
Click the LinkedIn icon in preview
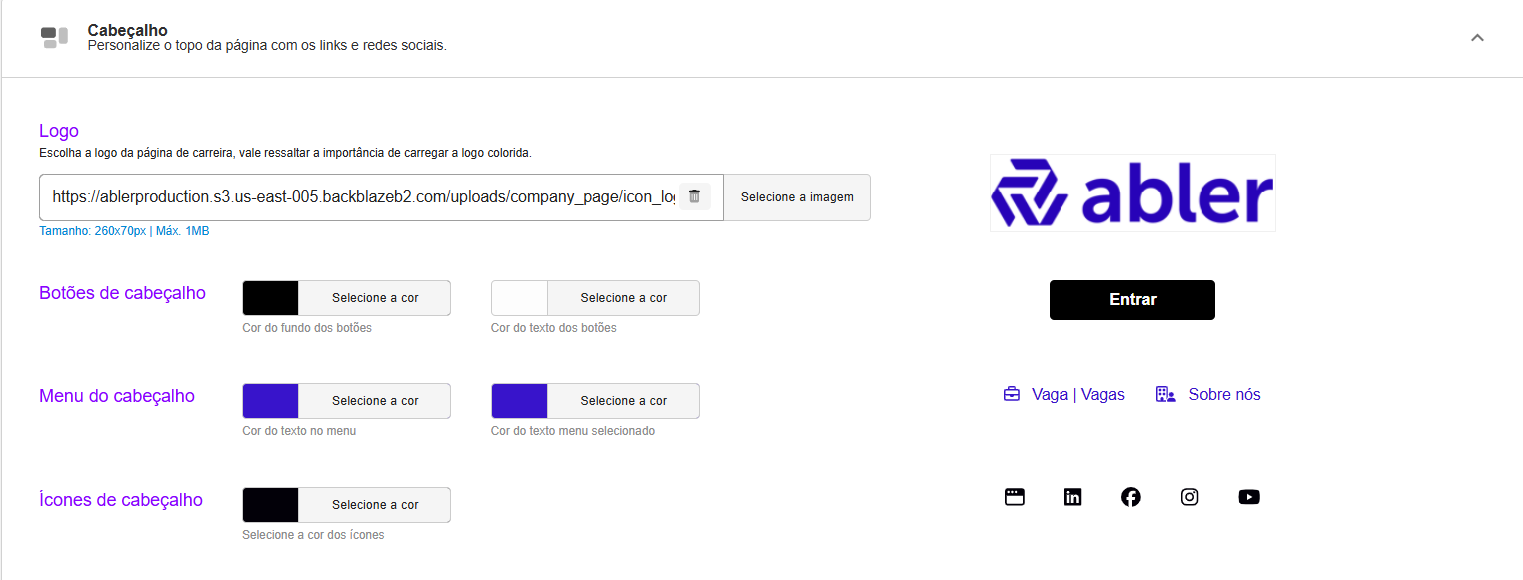click(x=1072, y=497)
